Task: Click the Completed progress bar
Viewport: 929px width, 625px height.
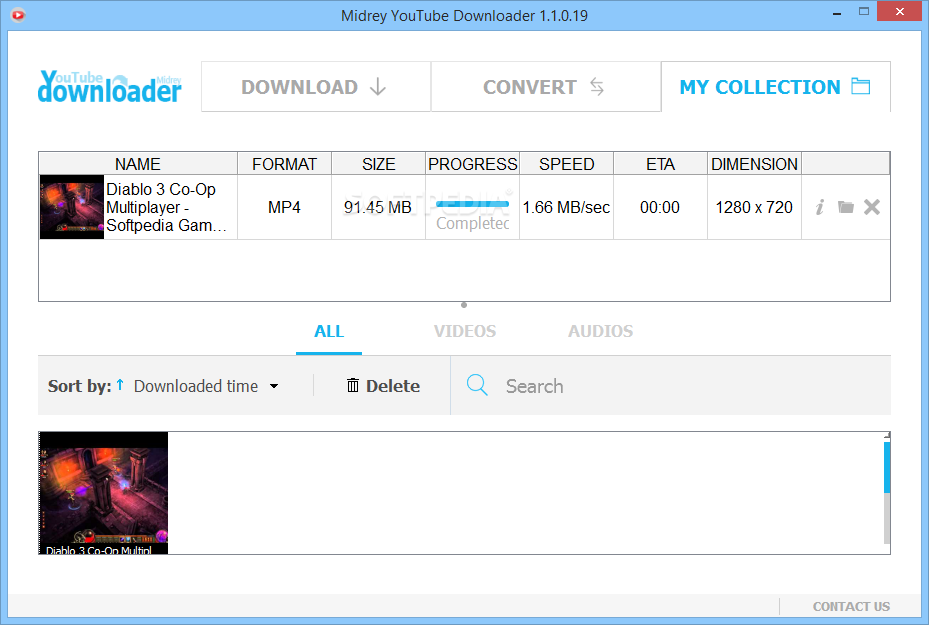Action: tap(472, 204)
